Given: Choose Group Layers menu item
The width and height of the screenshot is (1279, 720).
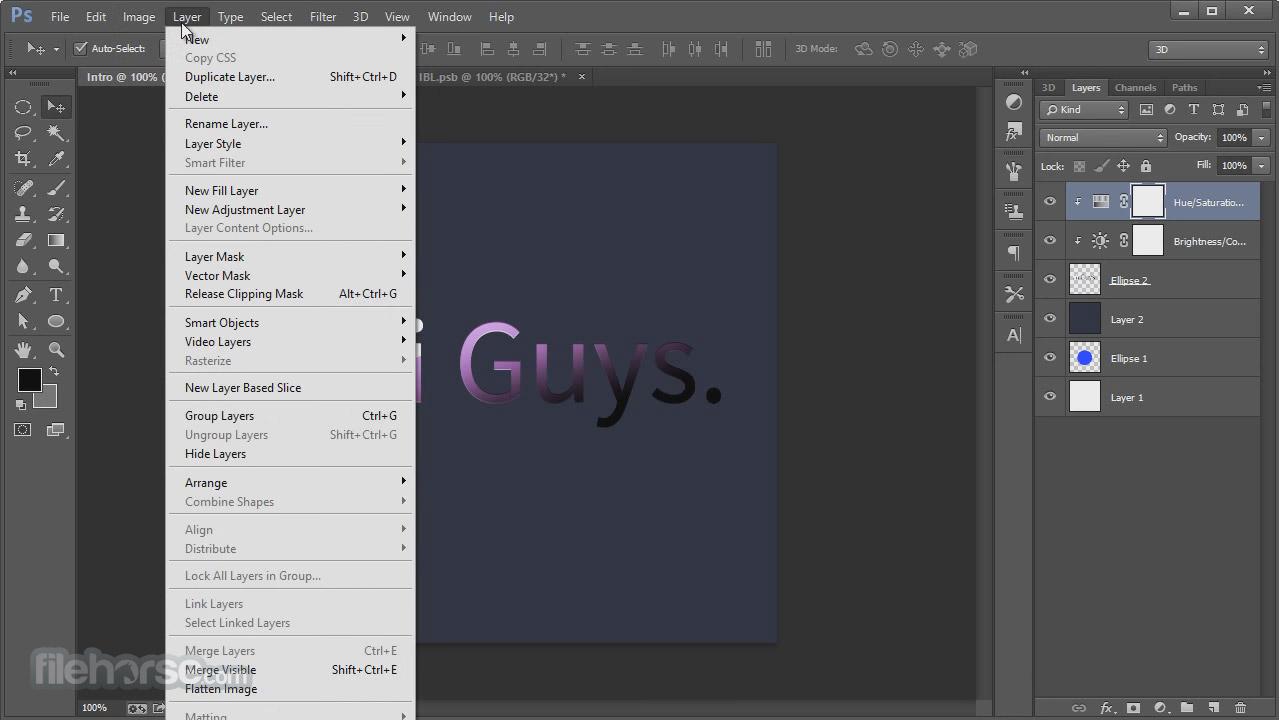Looking at the screenshot, I should pos(290,416).
